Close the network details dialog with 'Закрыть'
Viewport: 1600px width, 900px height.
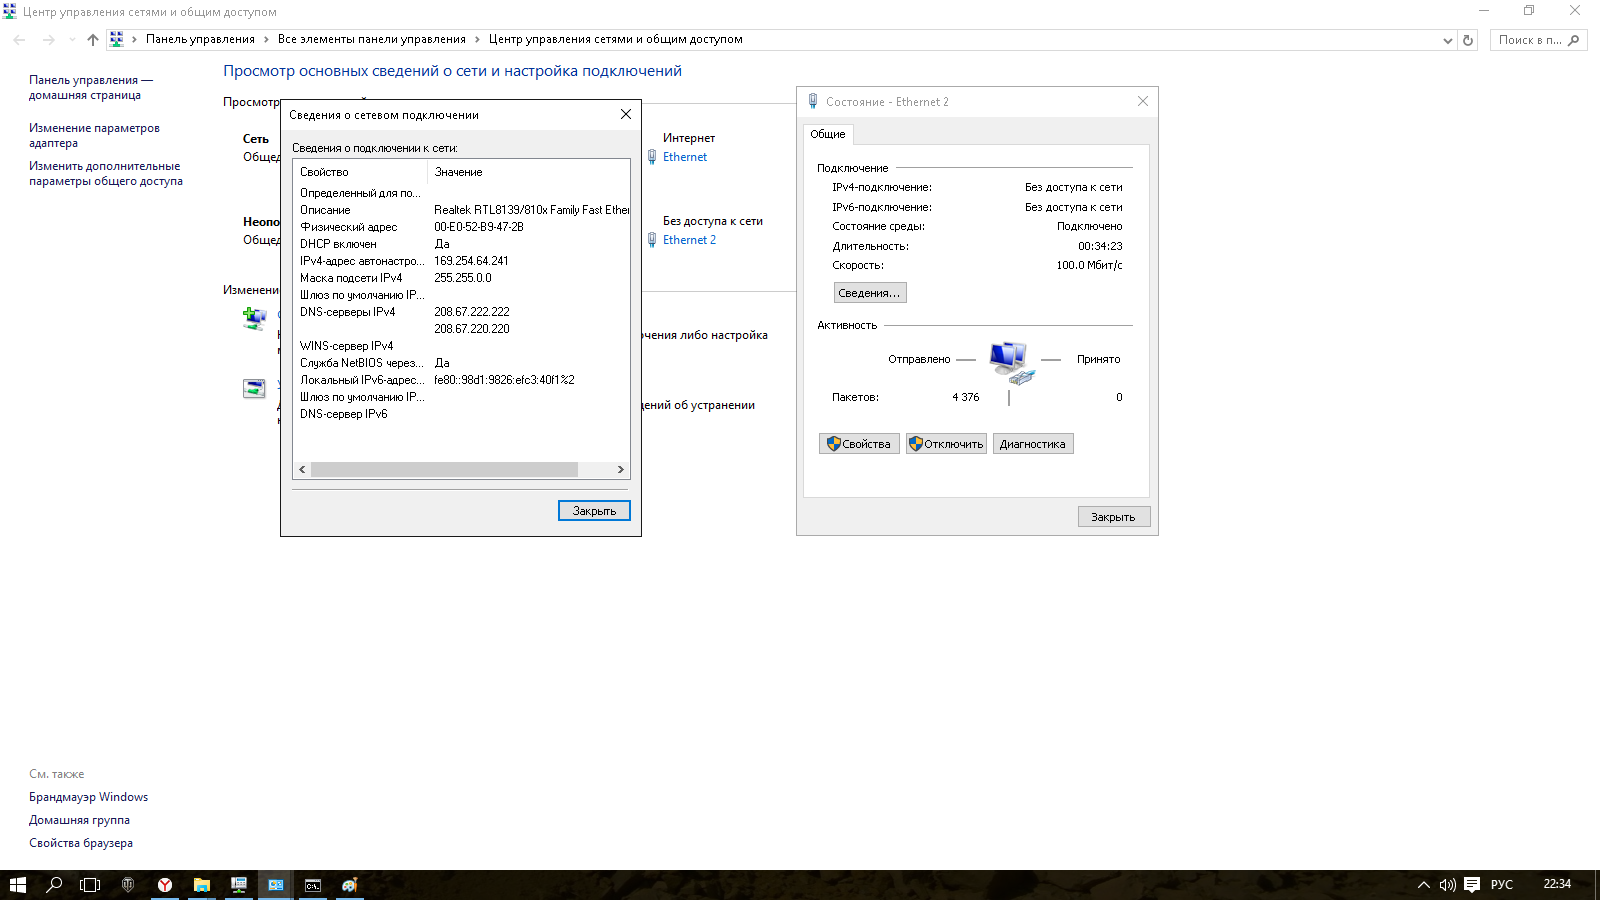click(x=594, y=511)
